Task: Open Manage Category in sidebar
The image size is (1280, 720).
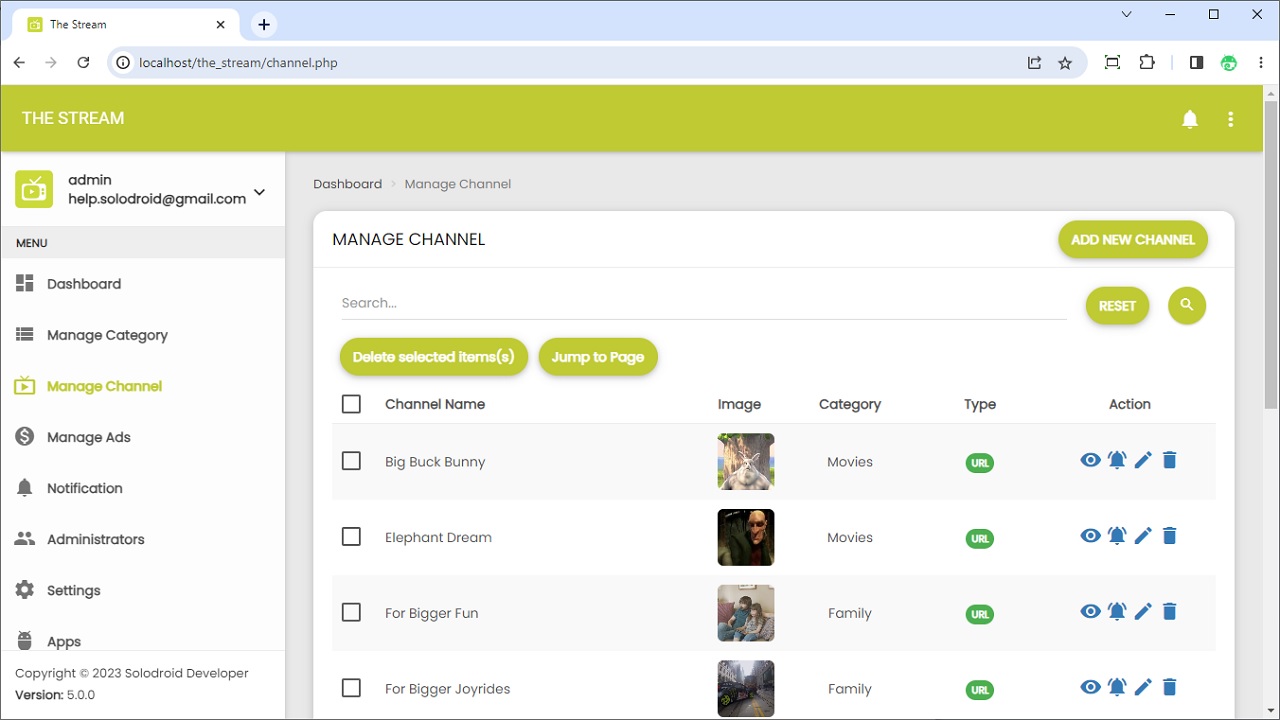Action: [107, 335]
